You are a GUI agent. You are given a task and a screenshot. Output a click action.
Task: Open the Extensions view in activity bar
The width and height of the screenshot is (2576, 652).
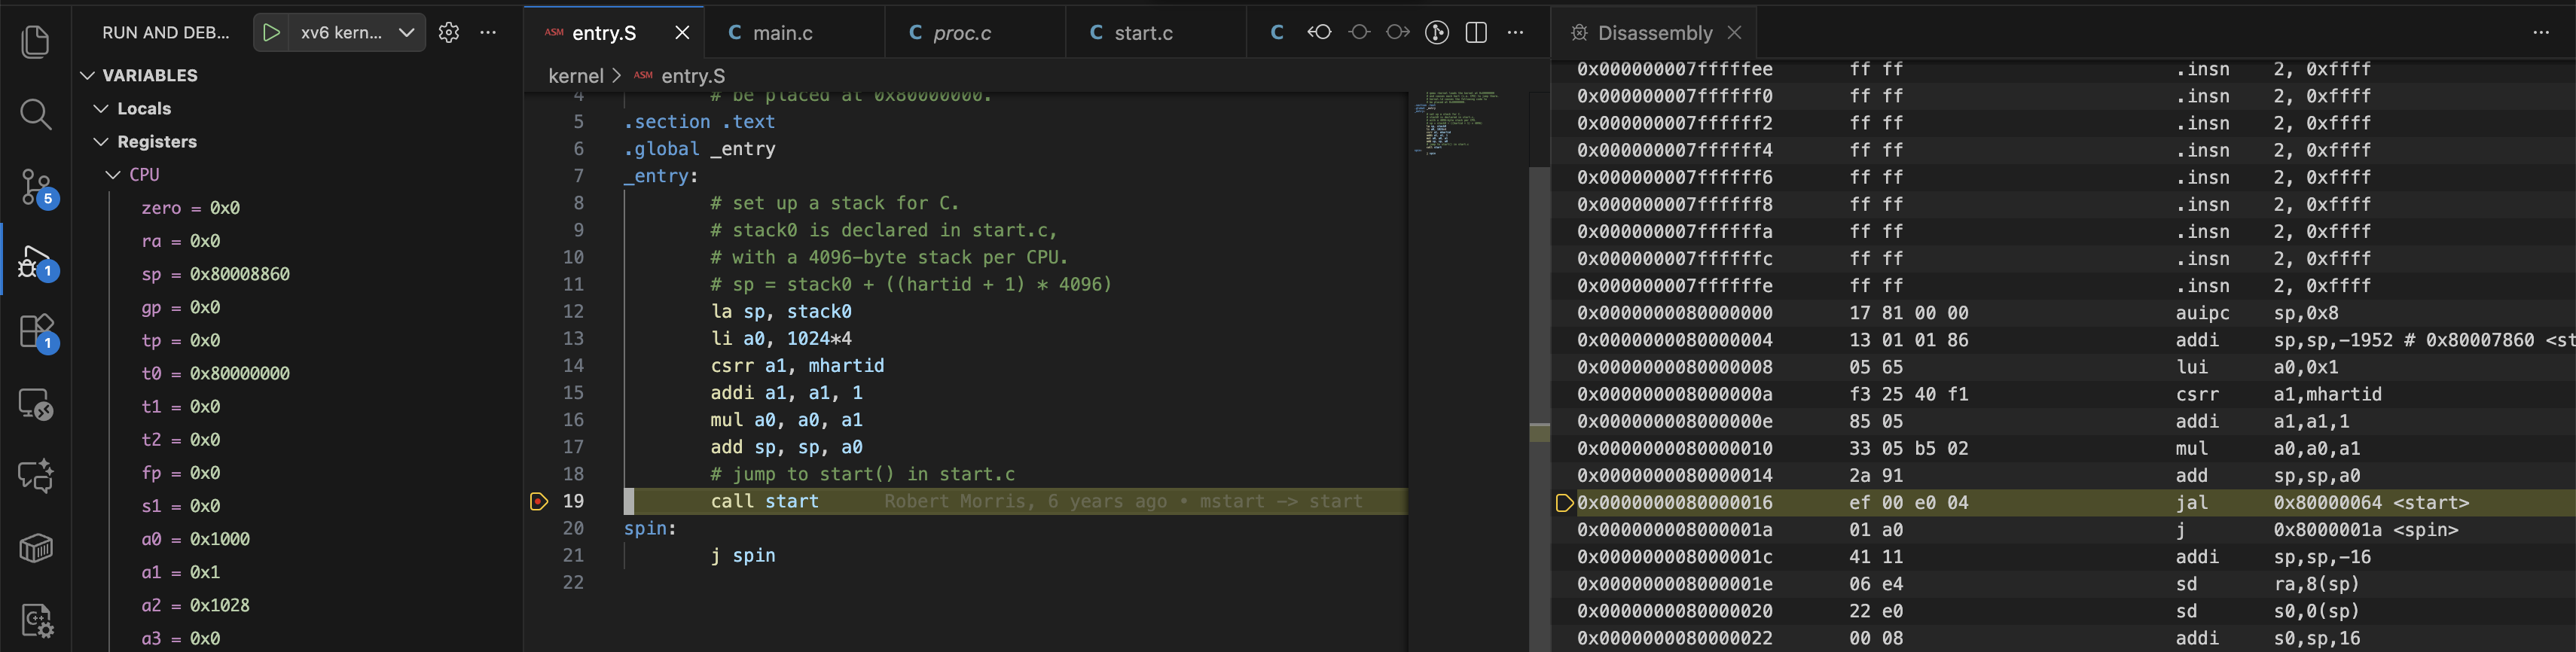coord(37,332)
